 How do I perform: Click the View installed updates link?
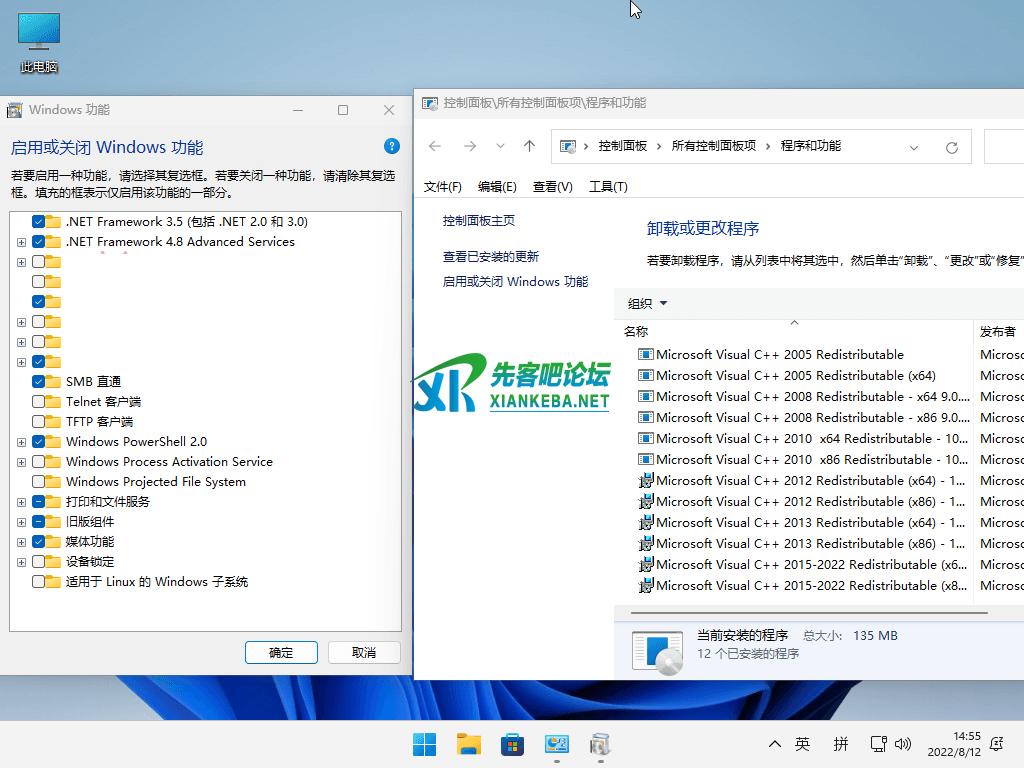coord(490,256)
